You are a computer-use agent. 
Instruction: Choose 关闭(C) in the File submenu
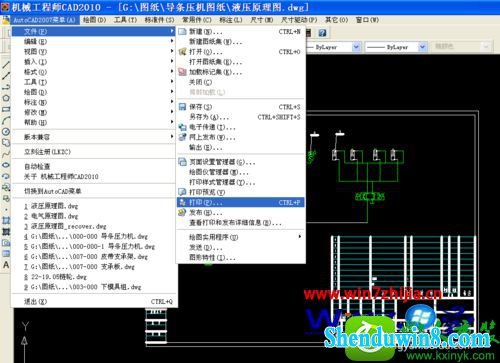point(240,82)
